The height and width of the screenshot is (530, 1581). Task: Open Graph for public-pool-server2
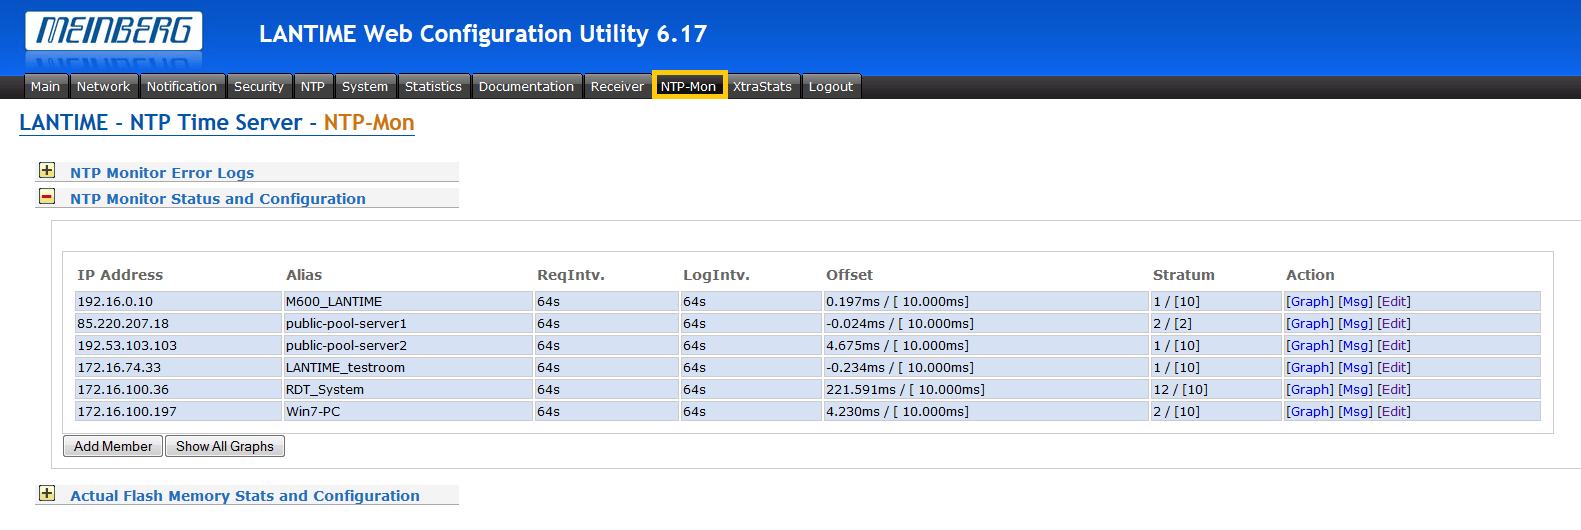pyautogui.click(x=1310, y=345)
